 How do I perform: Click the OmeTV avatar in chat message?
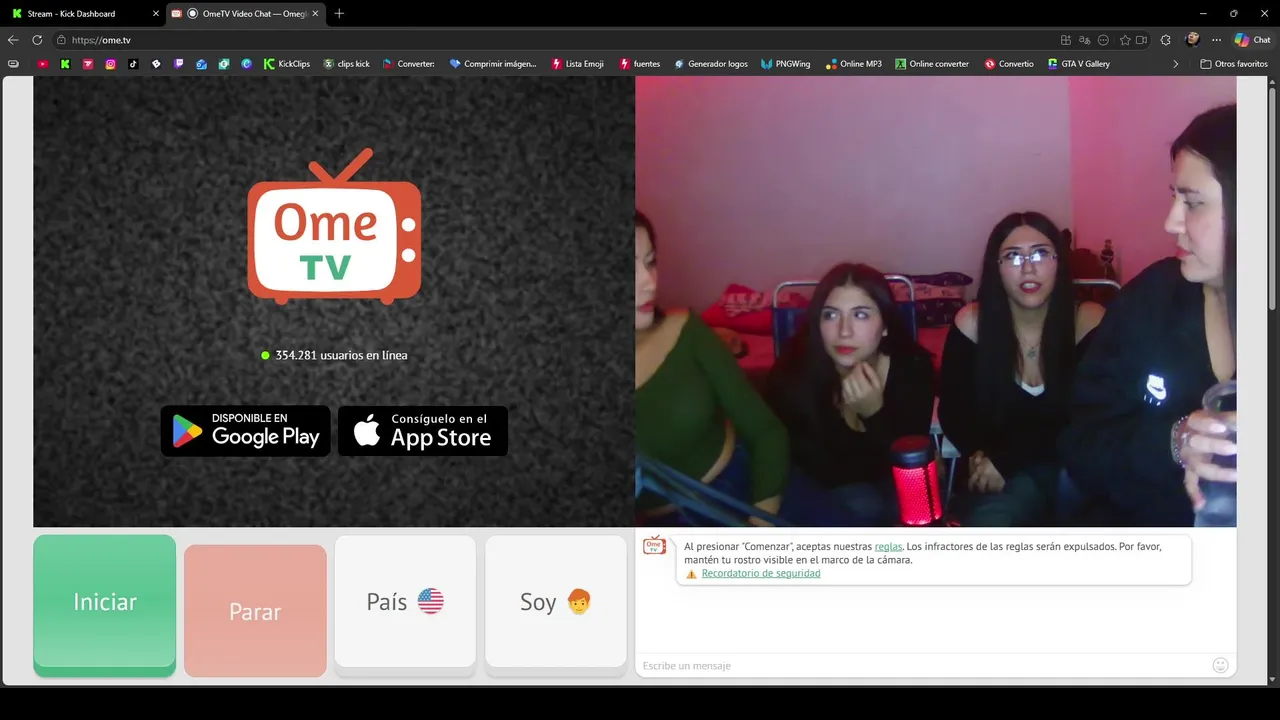click(x=654, y=545)
